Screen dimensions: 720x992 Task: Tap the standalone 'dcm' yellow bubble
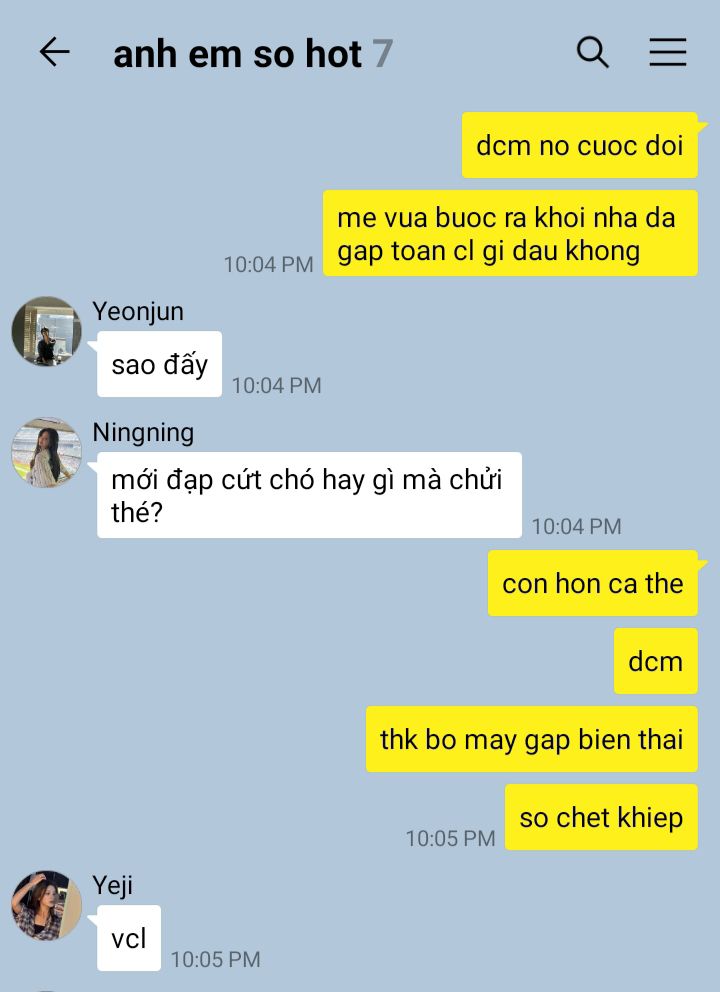pos(655,661)
